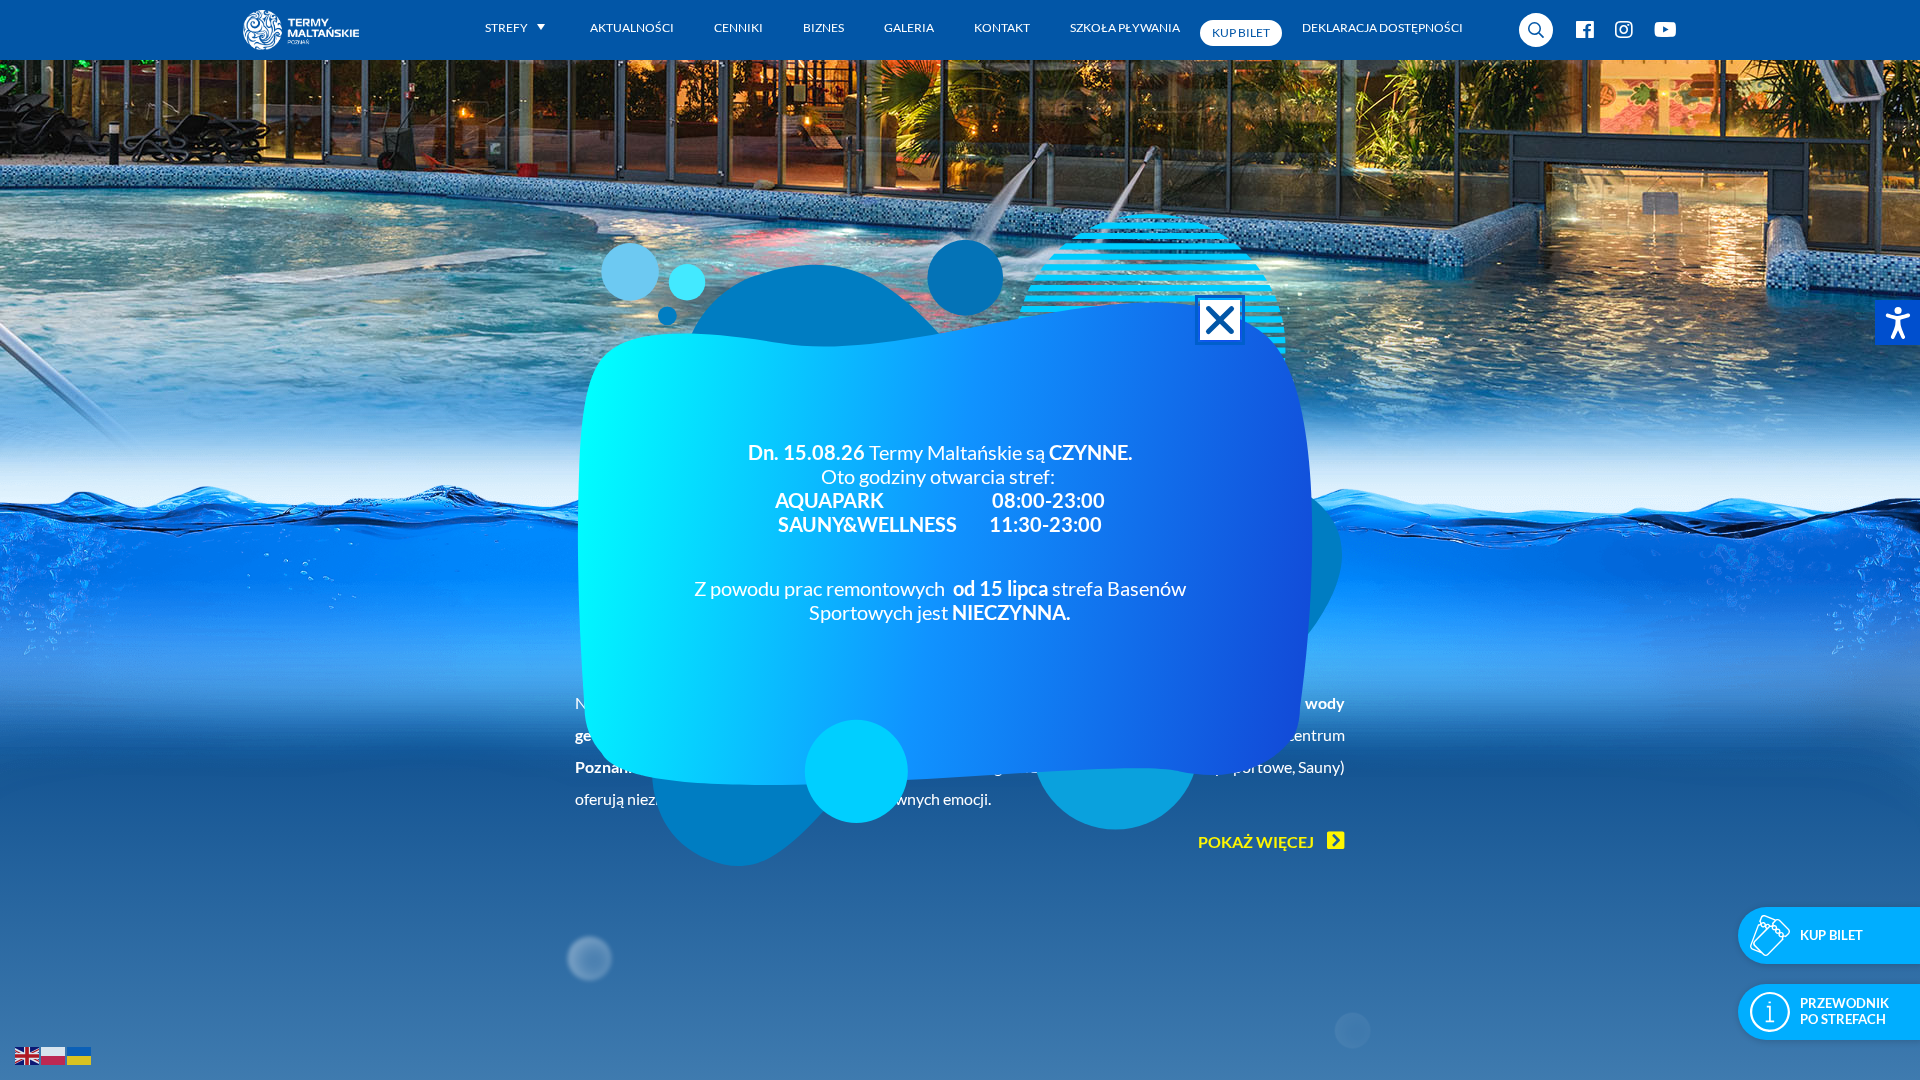
Task: Go to the CENNIKI page
Action: [738, 28]
